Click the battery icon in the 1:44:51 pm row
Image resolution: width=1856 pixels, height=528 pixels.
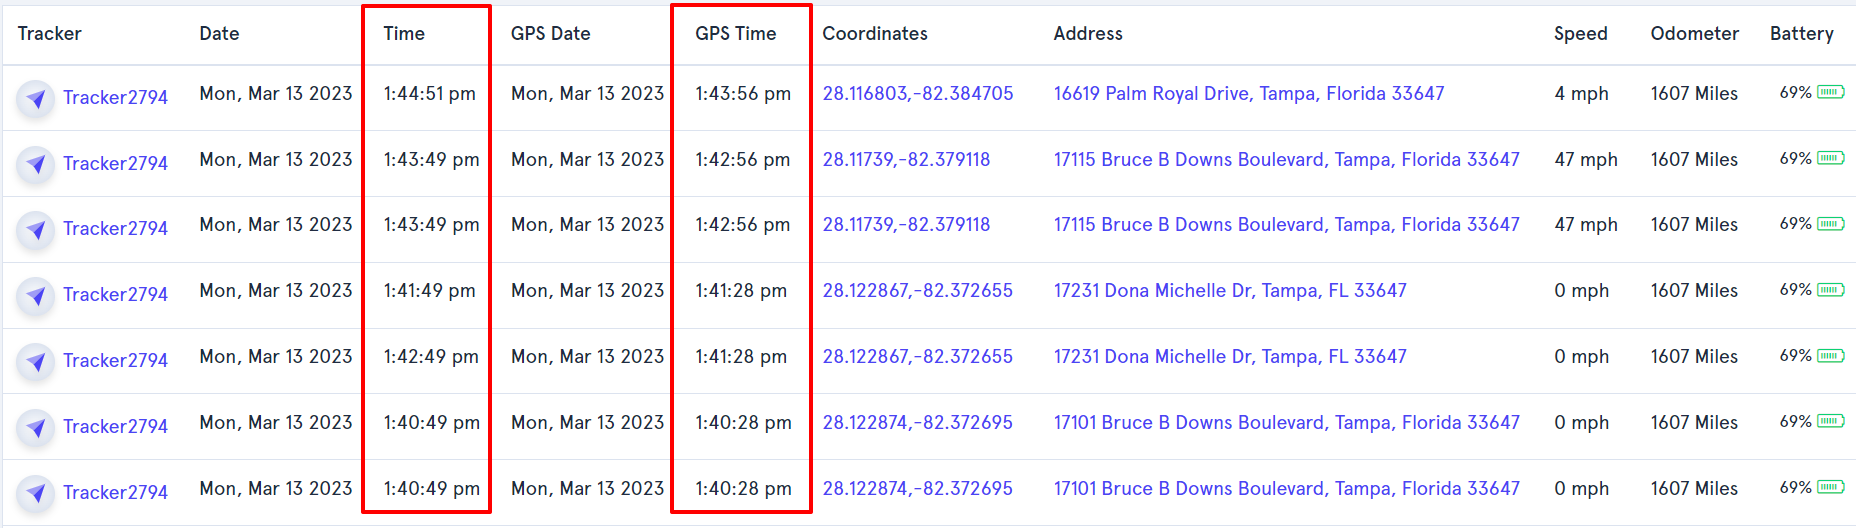[1831, 93]
